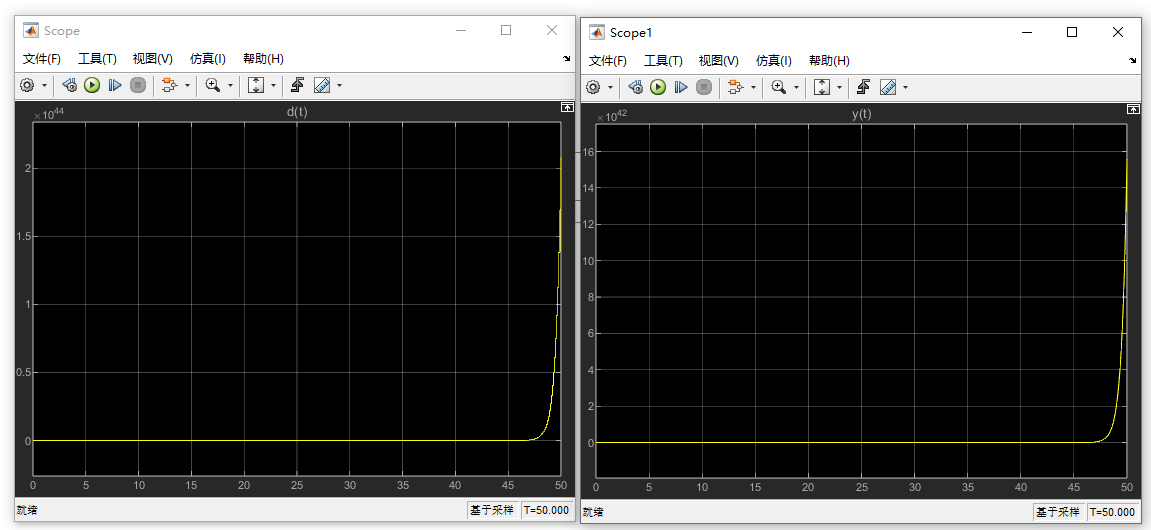Click Scale Y-axis limits icon in Scope1
1151x530 pixels.
pos(822,87)
